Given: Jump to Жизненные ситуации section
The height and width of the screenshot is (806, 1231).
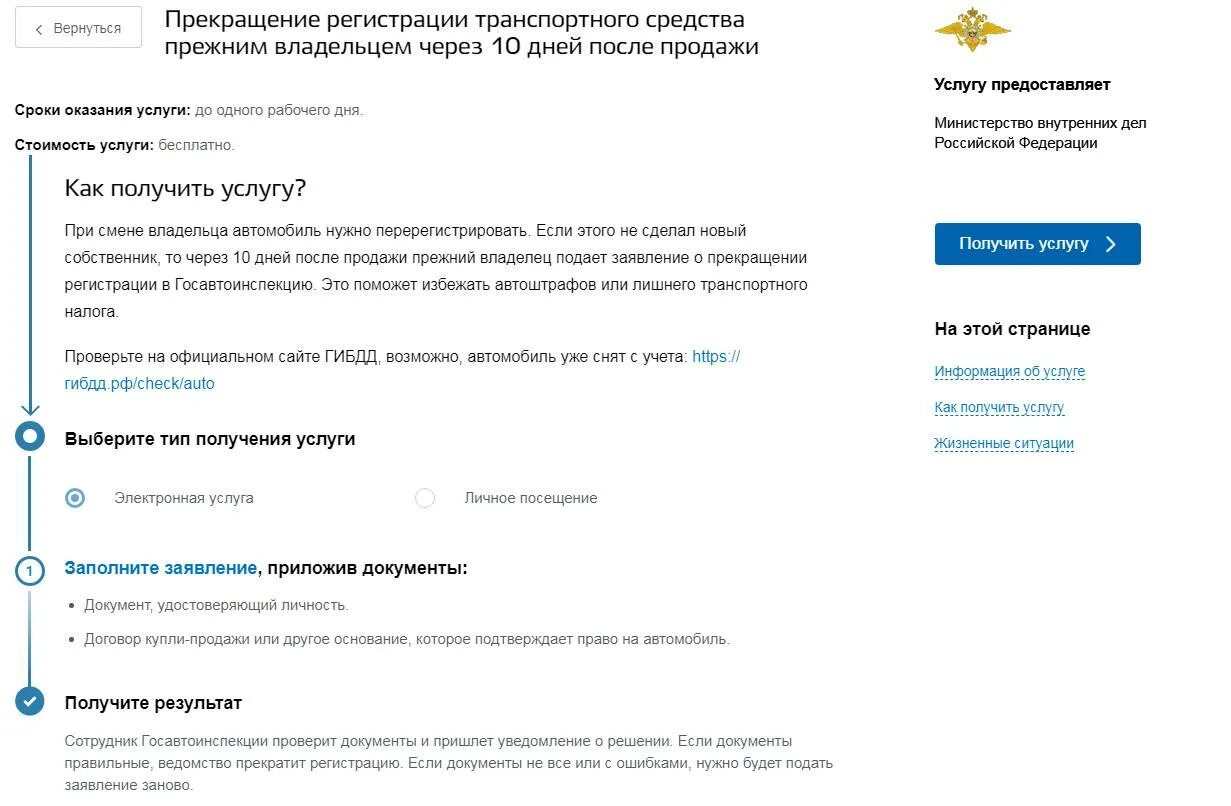Looking at the screenshot, I should [x=1004, y=444].
